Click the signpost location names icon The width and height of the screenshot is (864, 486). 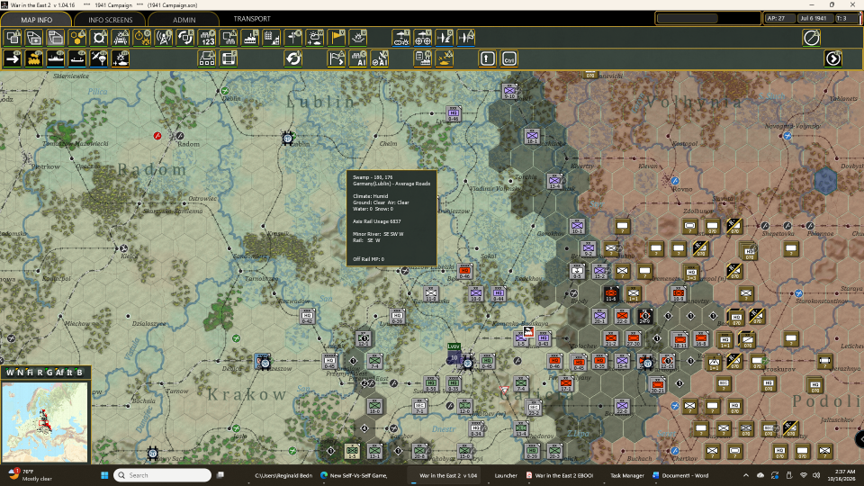coord(293,37)
